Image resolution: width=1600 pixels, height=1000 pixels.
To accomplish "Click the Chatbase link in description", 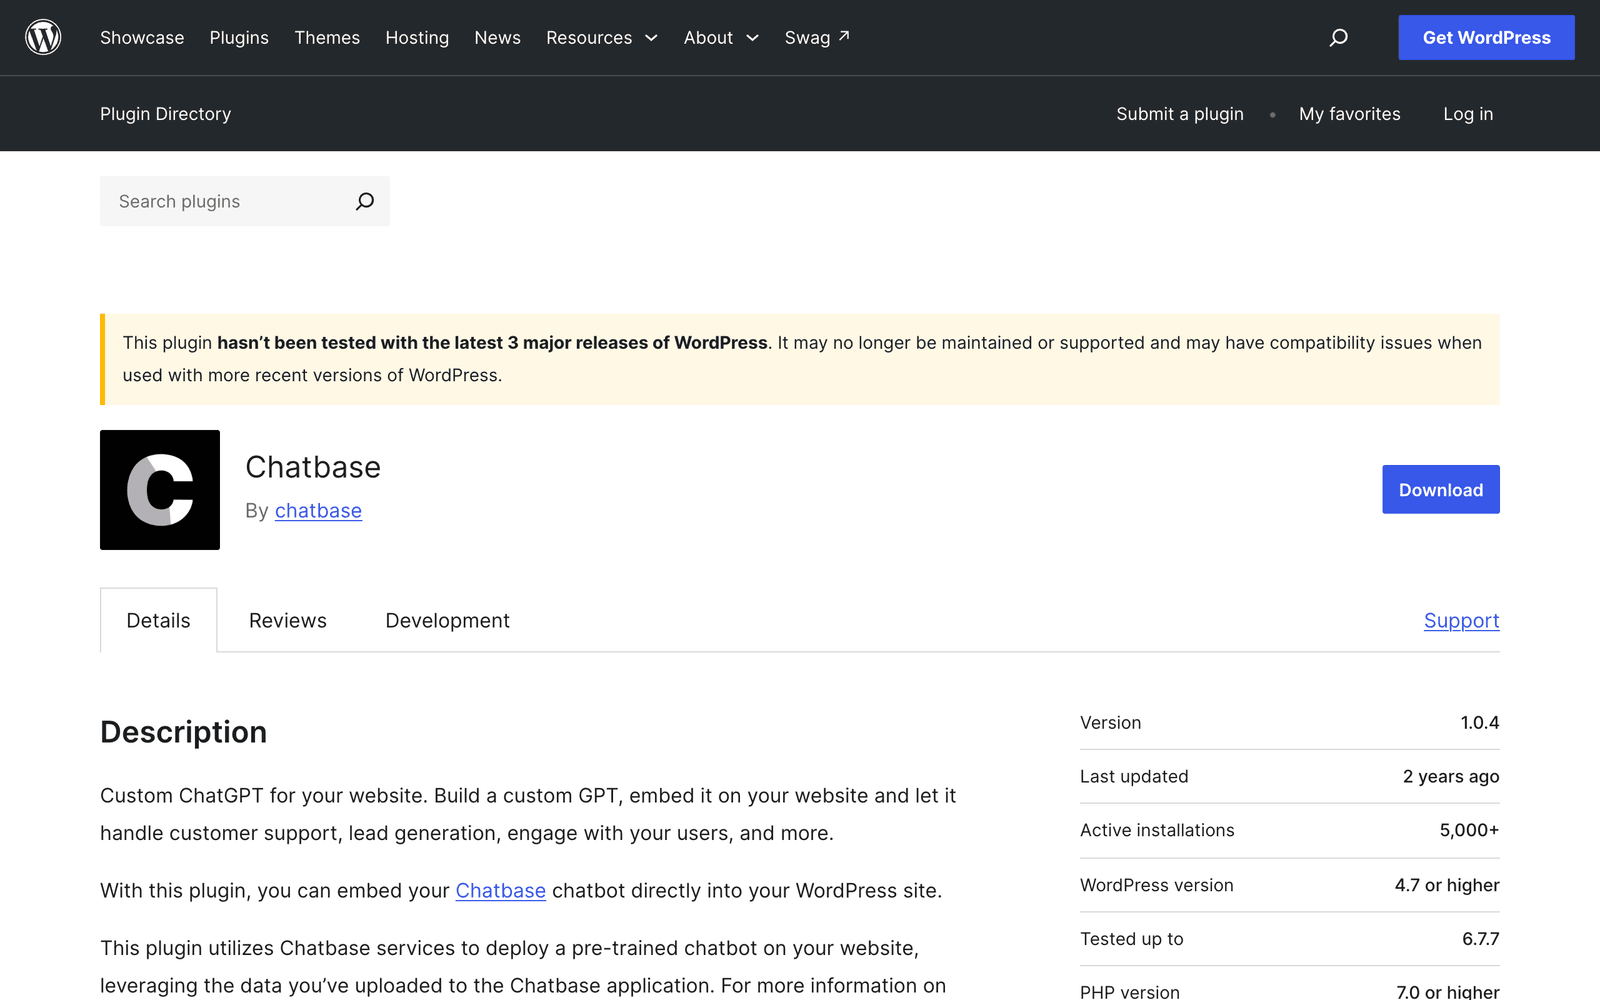I will coord(500,890).
